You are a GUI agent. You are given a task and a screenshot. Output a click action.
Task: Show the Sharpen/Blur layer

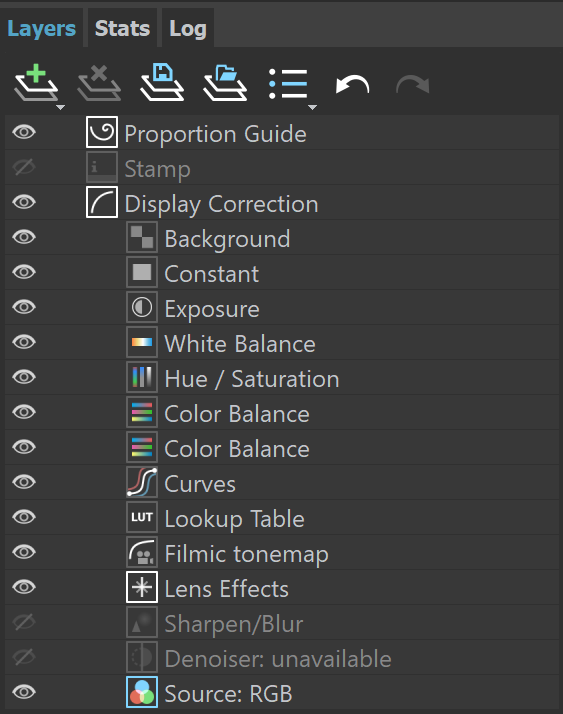[x=24, y=622]
